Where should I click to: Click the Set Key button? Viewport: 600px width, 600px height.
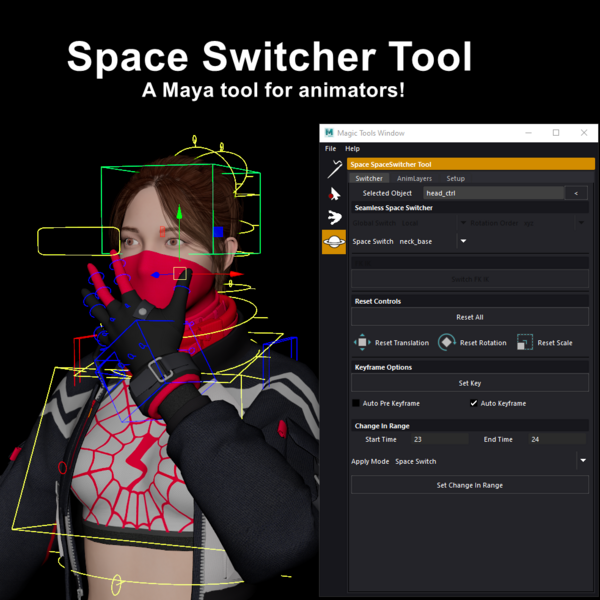[x=470, y=383]
